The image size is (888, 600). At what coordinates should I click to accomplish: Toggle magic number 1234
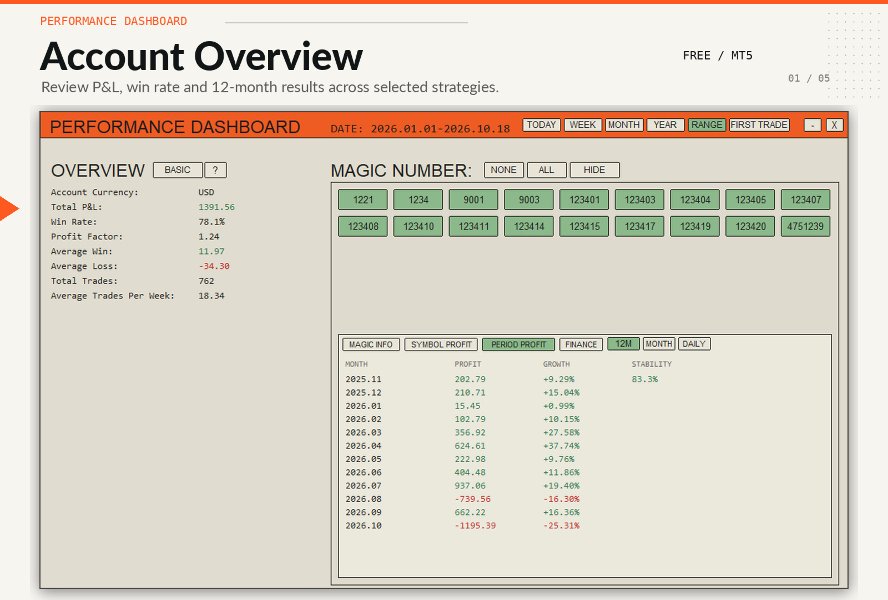tap(418, 199)
